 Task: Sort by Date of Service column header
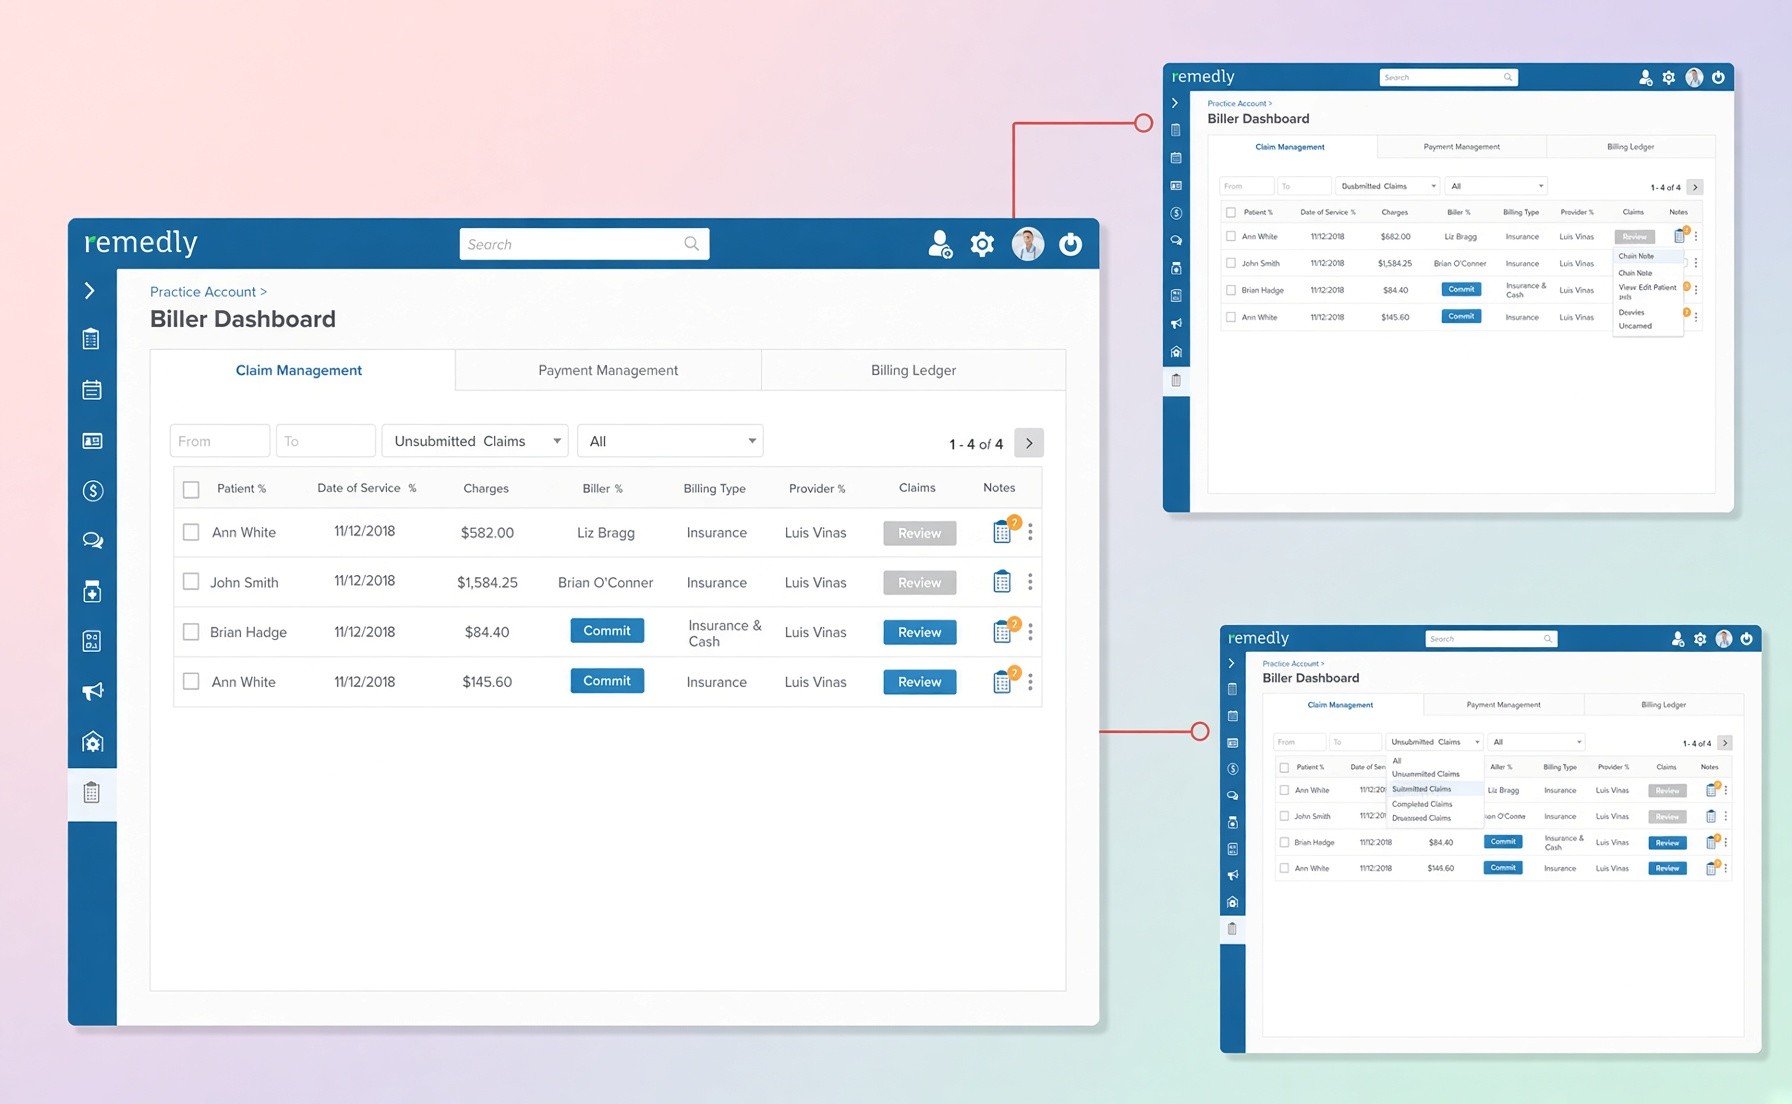[x=366, y=488]
